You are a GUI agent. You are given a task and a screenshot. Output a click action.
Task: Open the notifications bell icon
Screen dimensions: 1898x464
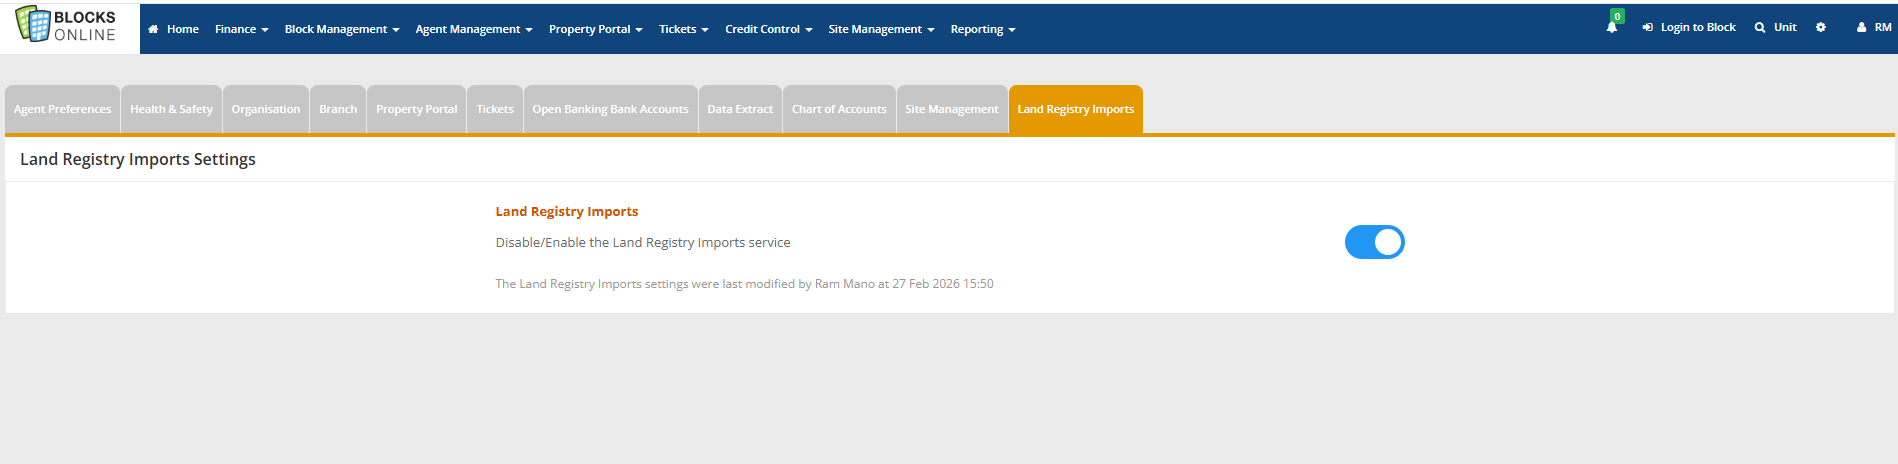(x=1611, y=28)
